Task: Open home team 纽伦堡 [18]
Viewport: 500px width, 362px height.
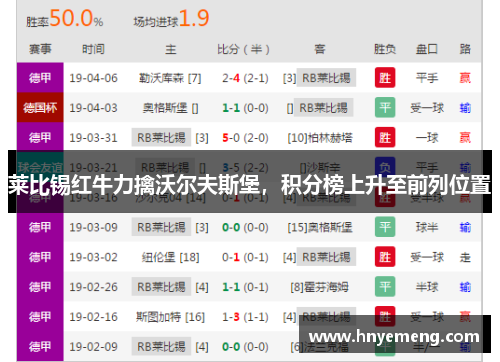Action: point(170,257)
